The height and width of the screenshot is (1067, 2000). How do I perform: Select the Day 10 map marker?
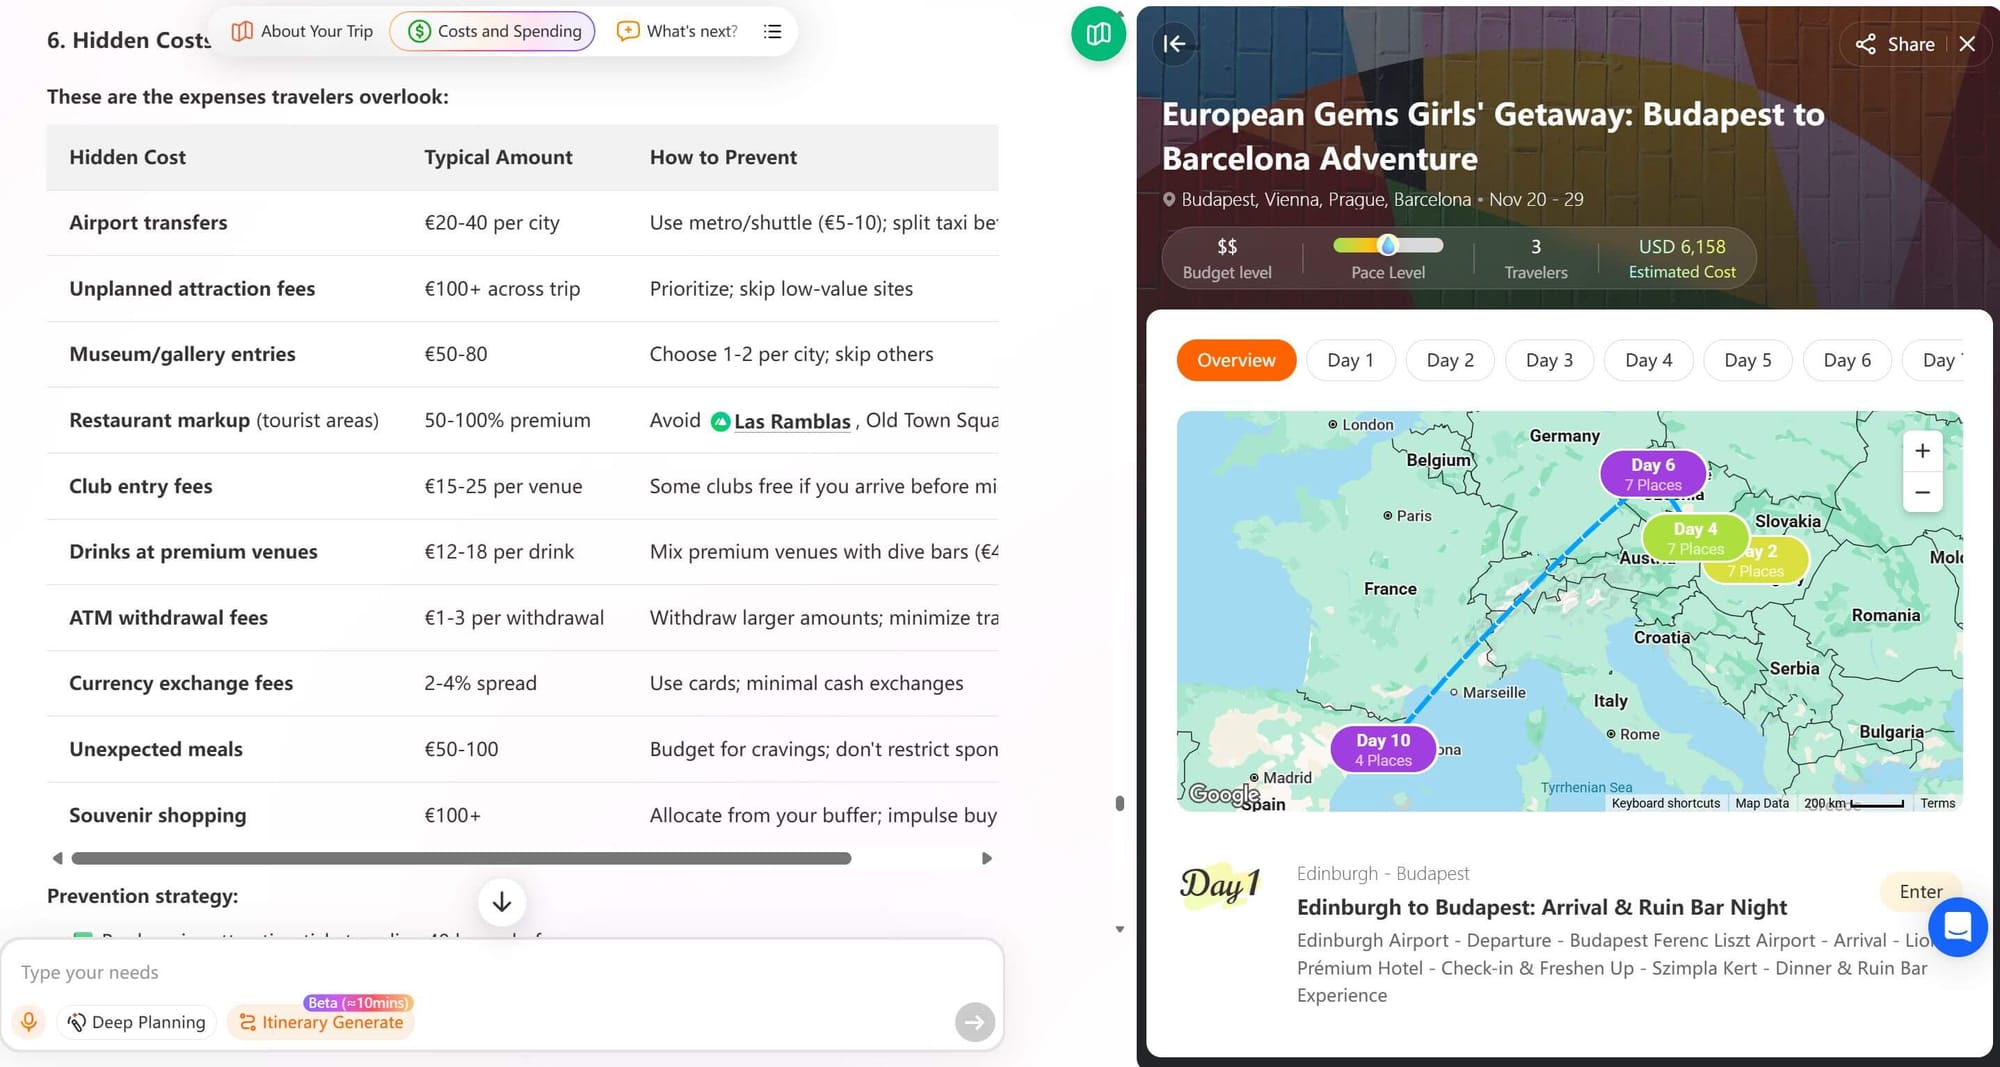pos(1383,749)
